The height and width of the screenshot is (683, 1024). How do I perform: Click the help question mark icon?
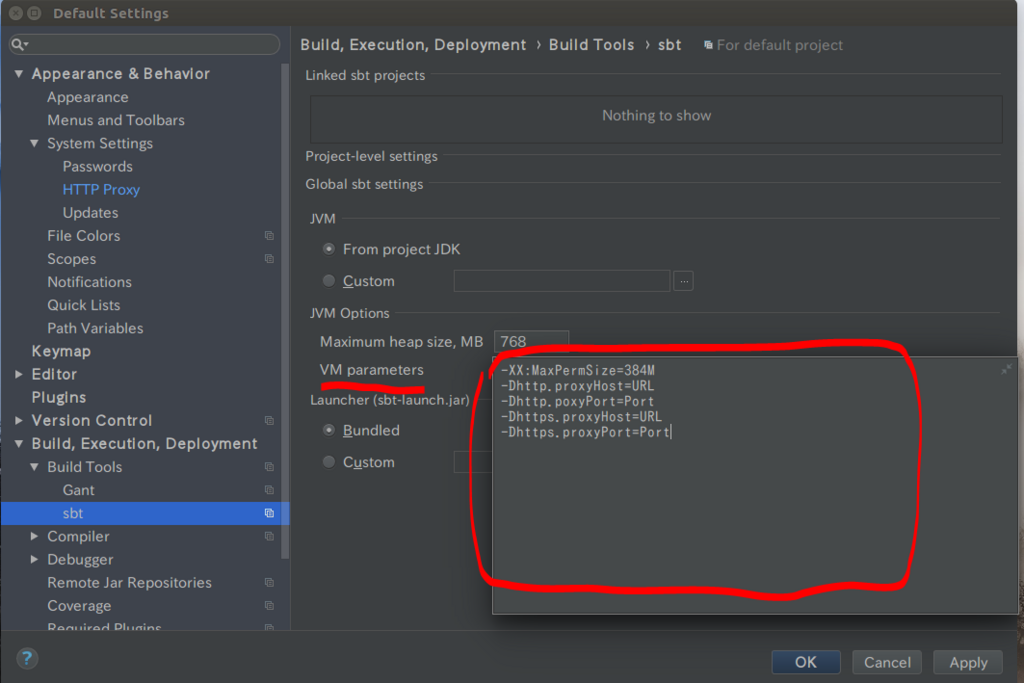point(27,658)
